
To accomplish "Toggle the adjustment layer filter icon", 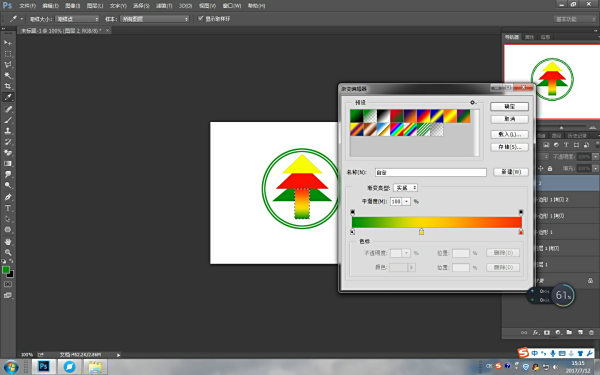I will point(556,145).
